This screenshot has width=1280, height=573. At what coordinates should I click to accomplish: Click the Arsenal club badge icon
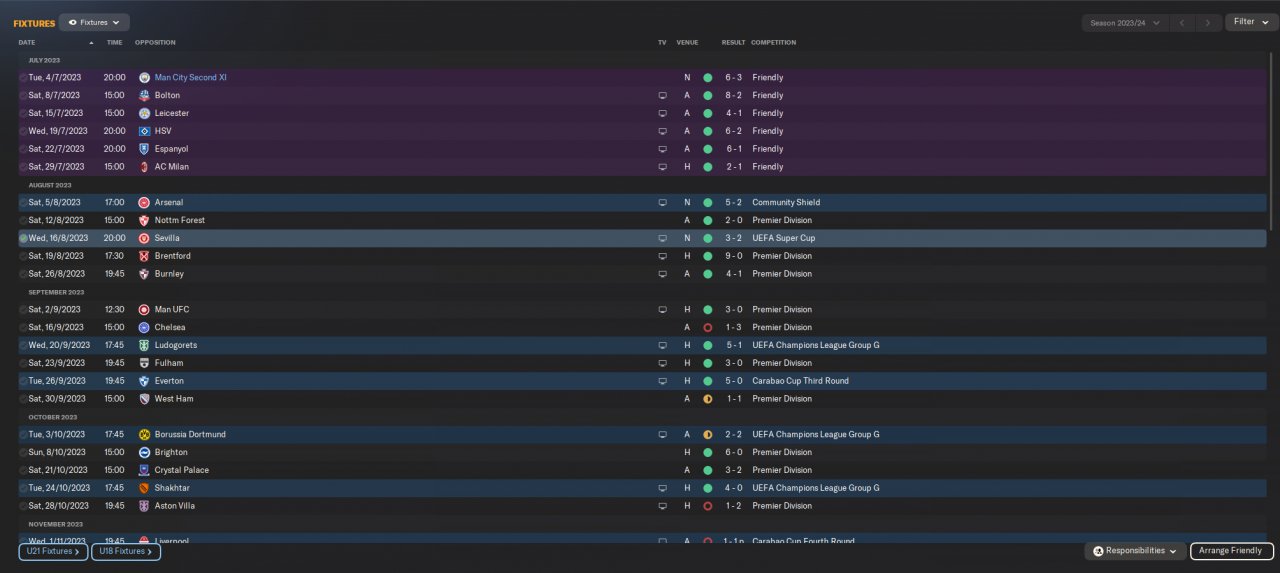coord(144,203)
